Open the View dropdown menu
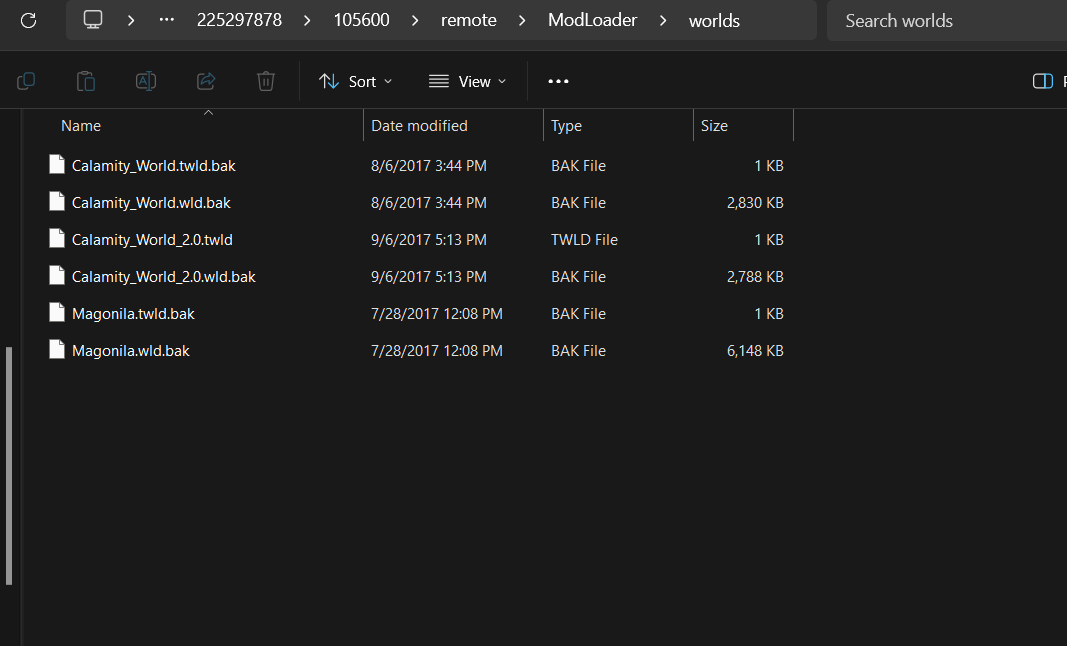This screenshot has width=1067, height=646. click(x=467, y=81)
